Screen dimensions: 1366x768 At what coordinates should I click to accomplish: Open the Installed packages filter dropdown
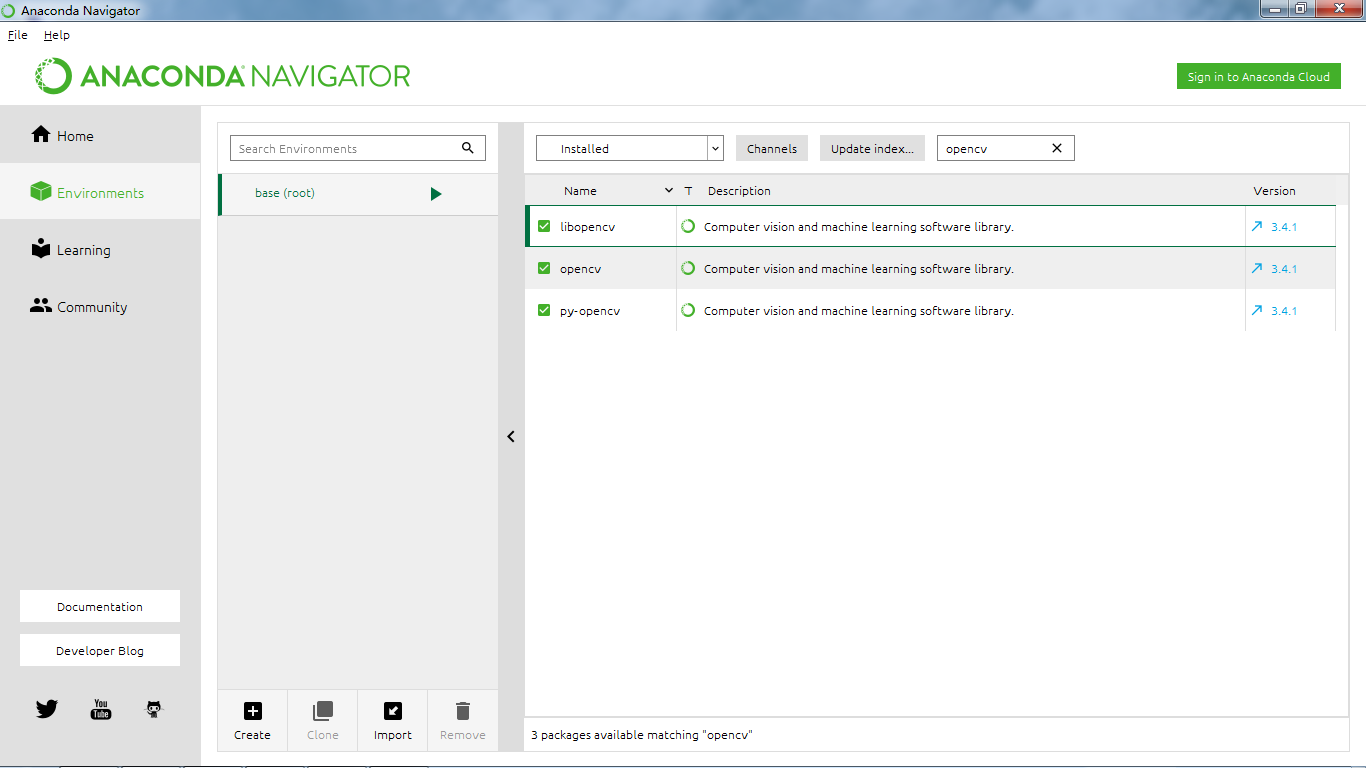pos(714,147)
